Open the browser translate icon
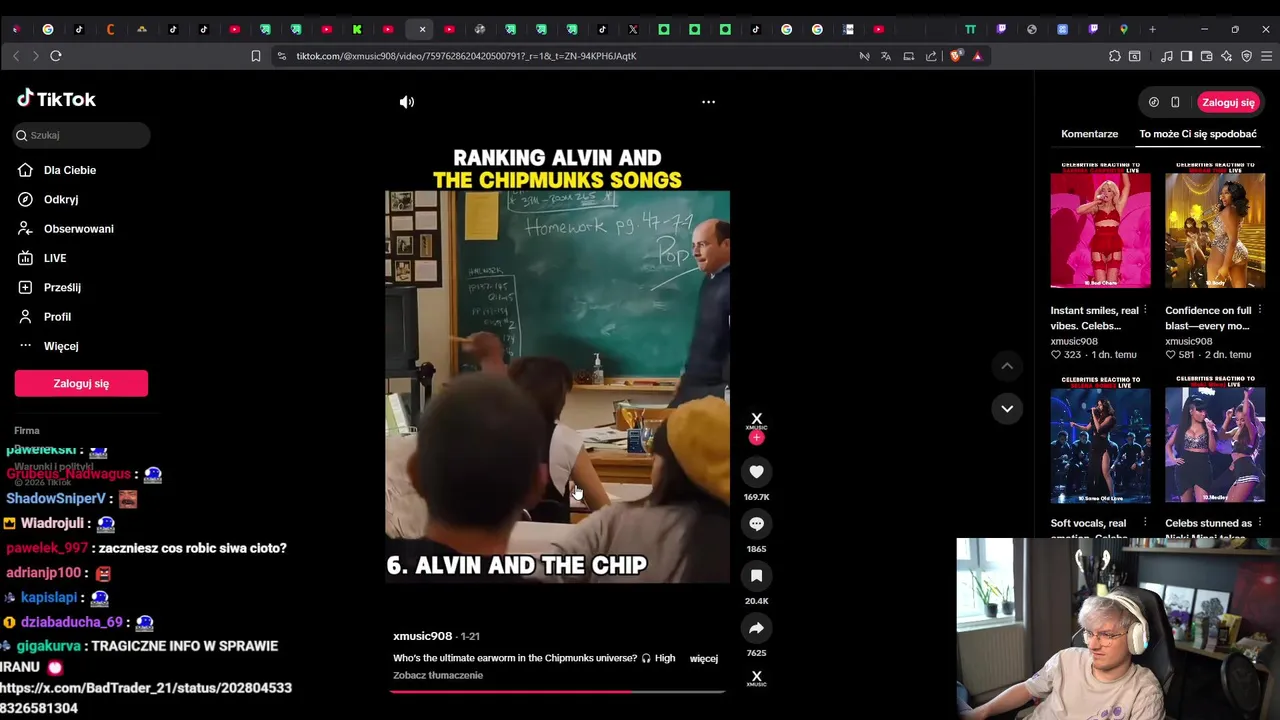This screenshot has height=720, width=1280. click(x=886, y=56)
